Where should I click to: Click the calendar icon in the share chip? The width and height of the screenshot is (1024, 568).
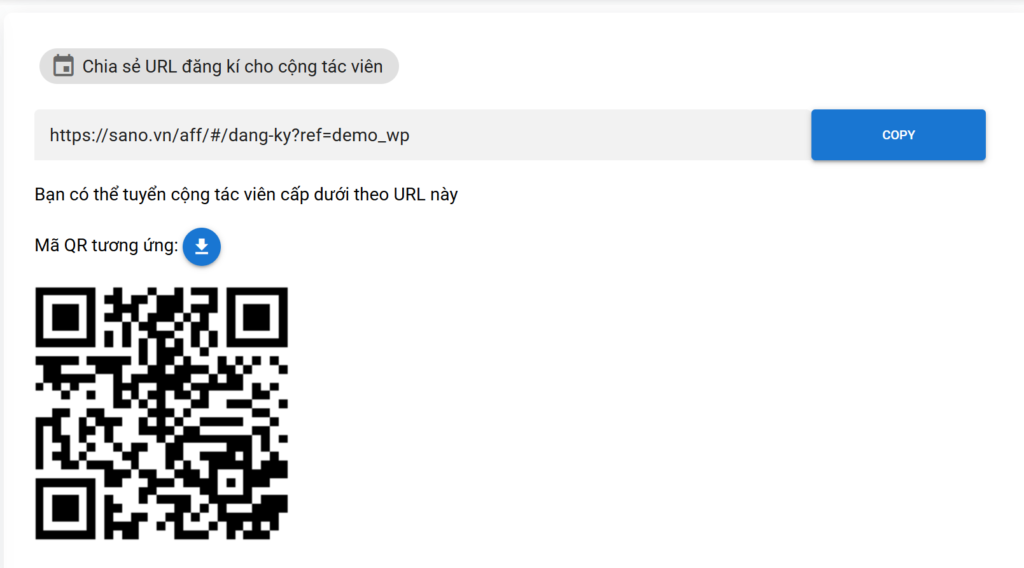(x=63, y=66)
